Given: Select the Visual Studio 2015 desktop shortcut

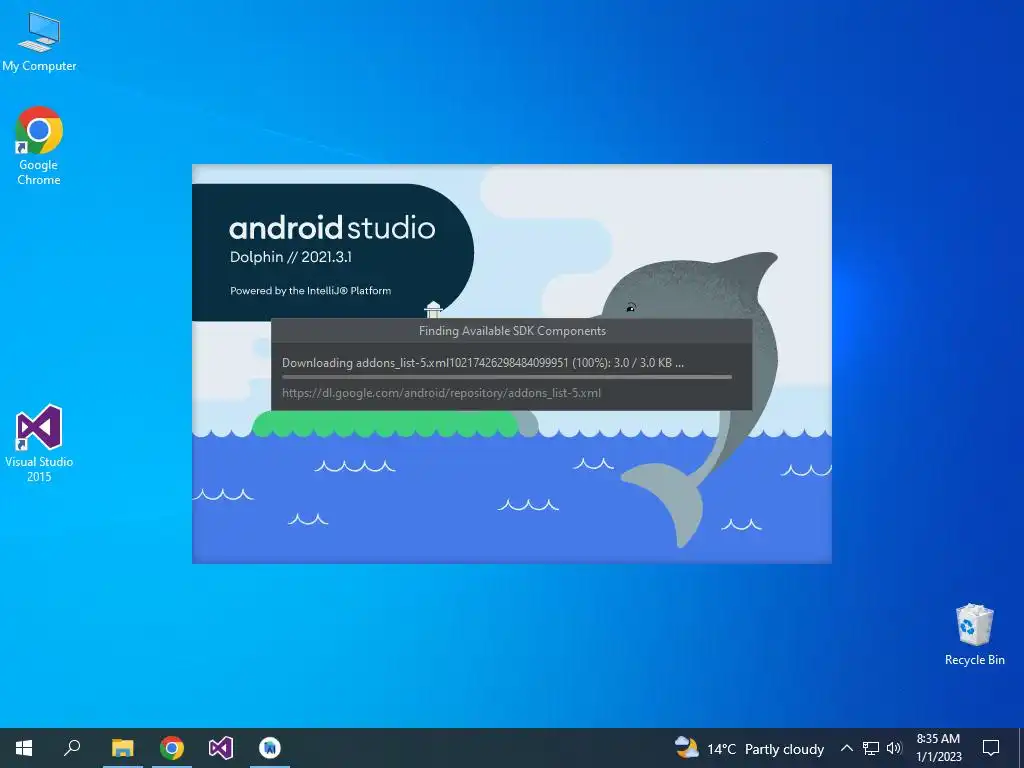Looking at the screenshot, I should 39,443.
